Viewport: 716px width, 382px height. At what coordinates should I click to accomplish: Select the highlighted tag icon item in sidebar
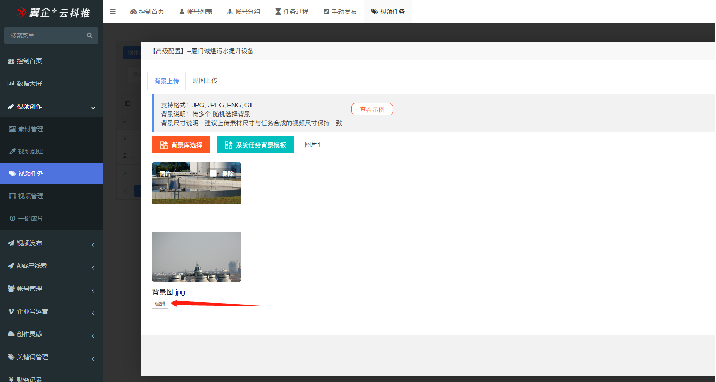click(x=51, y=173)
